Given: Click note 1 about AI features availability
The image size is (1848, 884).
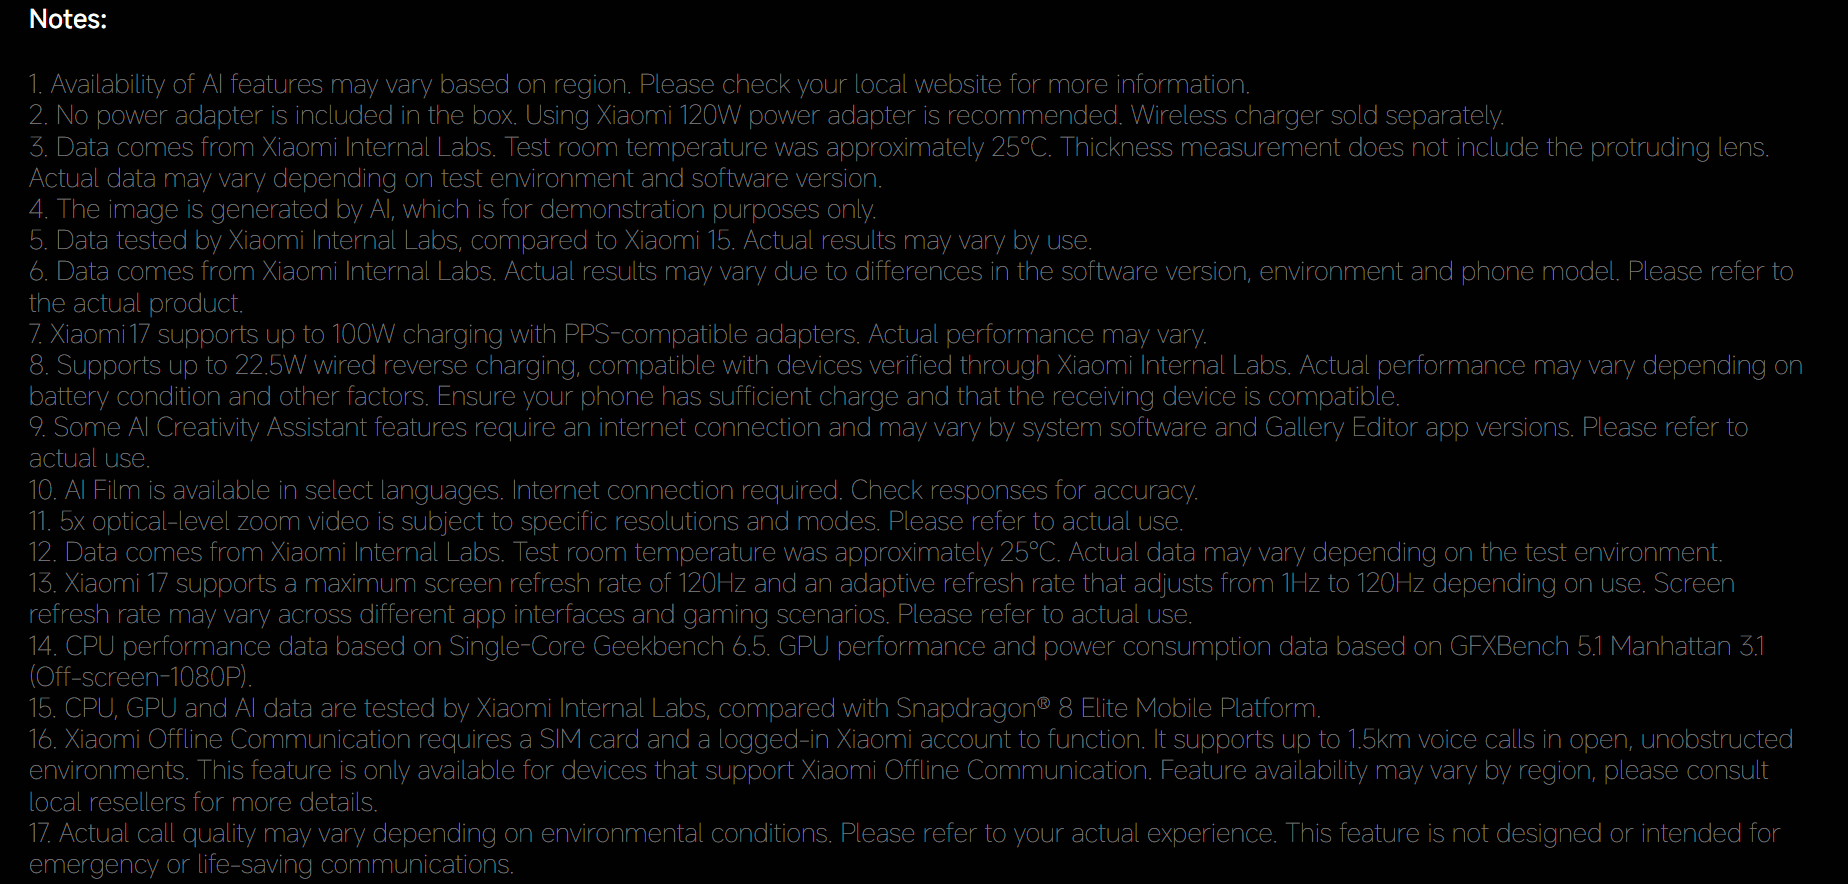Looking at the screenshot, I should click(639, 84).
